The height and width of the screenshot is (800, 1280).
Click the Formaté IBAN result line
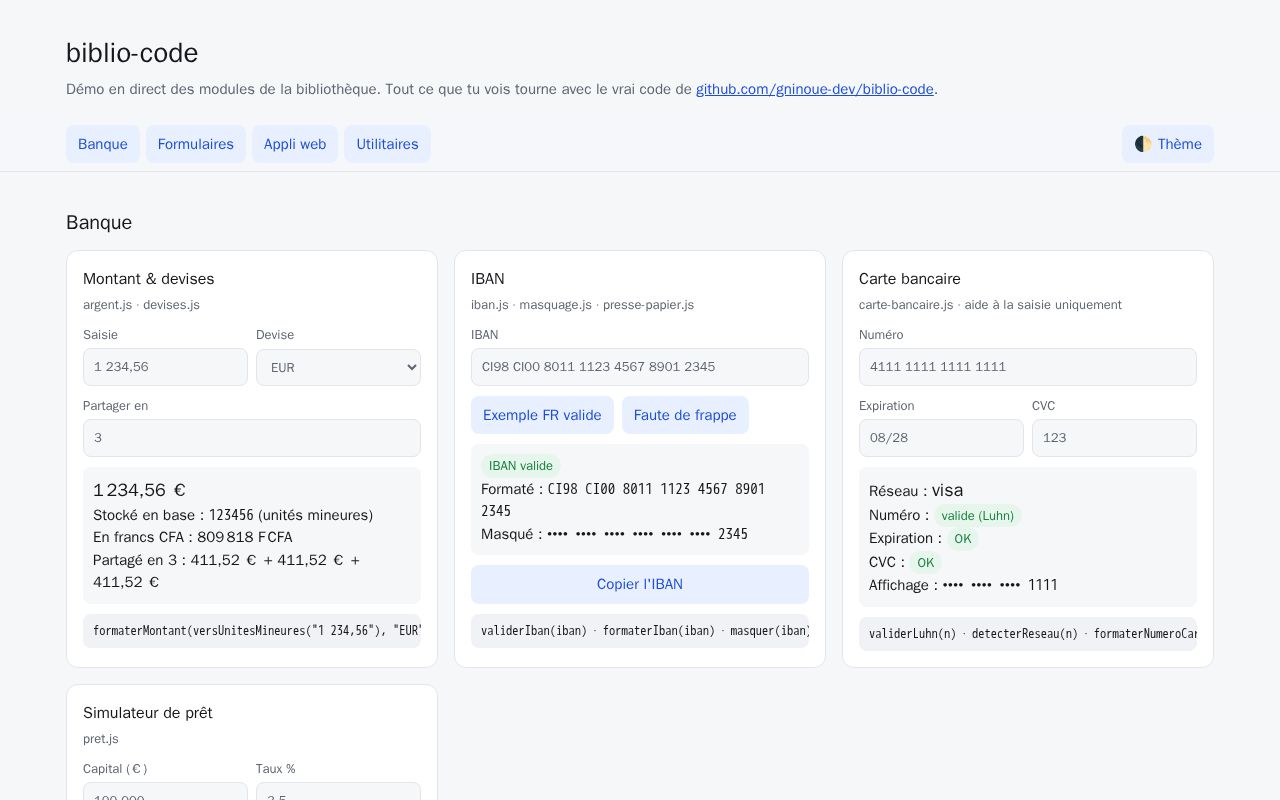(623, 500)
